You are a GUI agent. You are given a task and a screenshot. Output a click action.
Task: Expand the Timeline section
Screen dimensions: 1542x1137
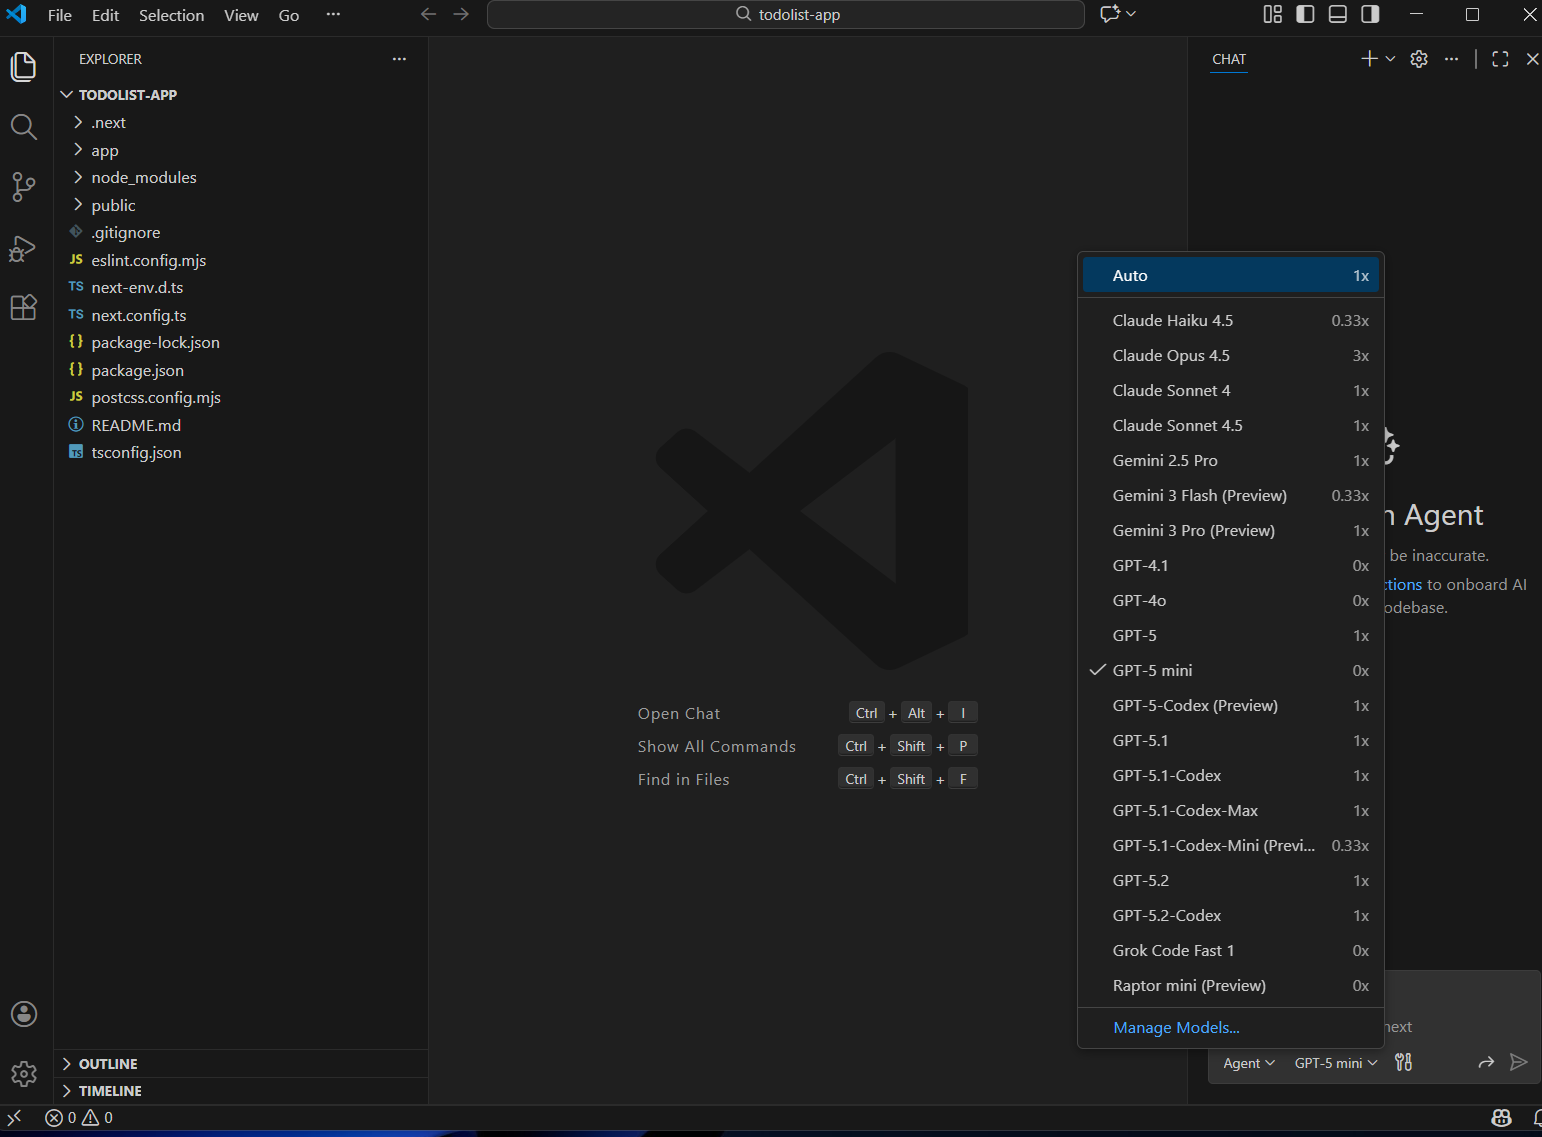click(x=241, y=1091)
